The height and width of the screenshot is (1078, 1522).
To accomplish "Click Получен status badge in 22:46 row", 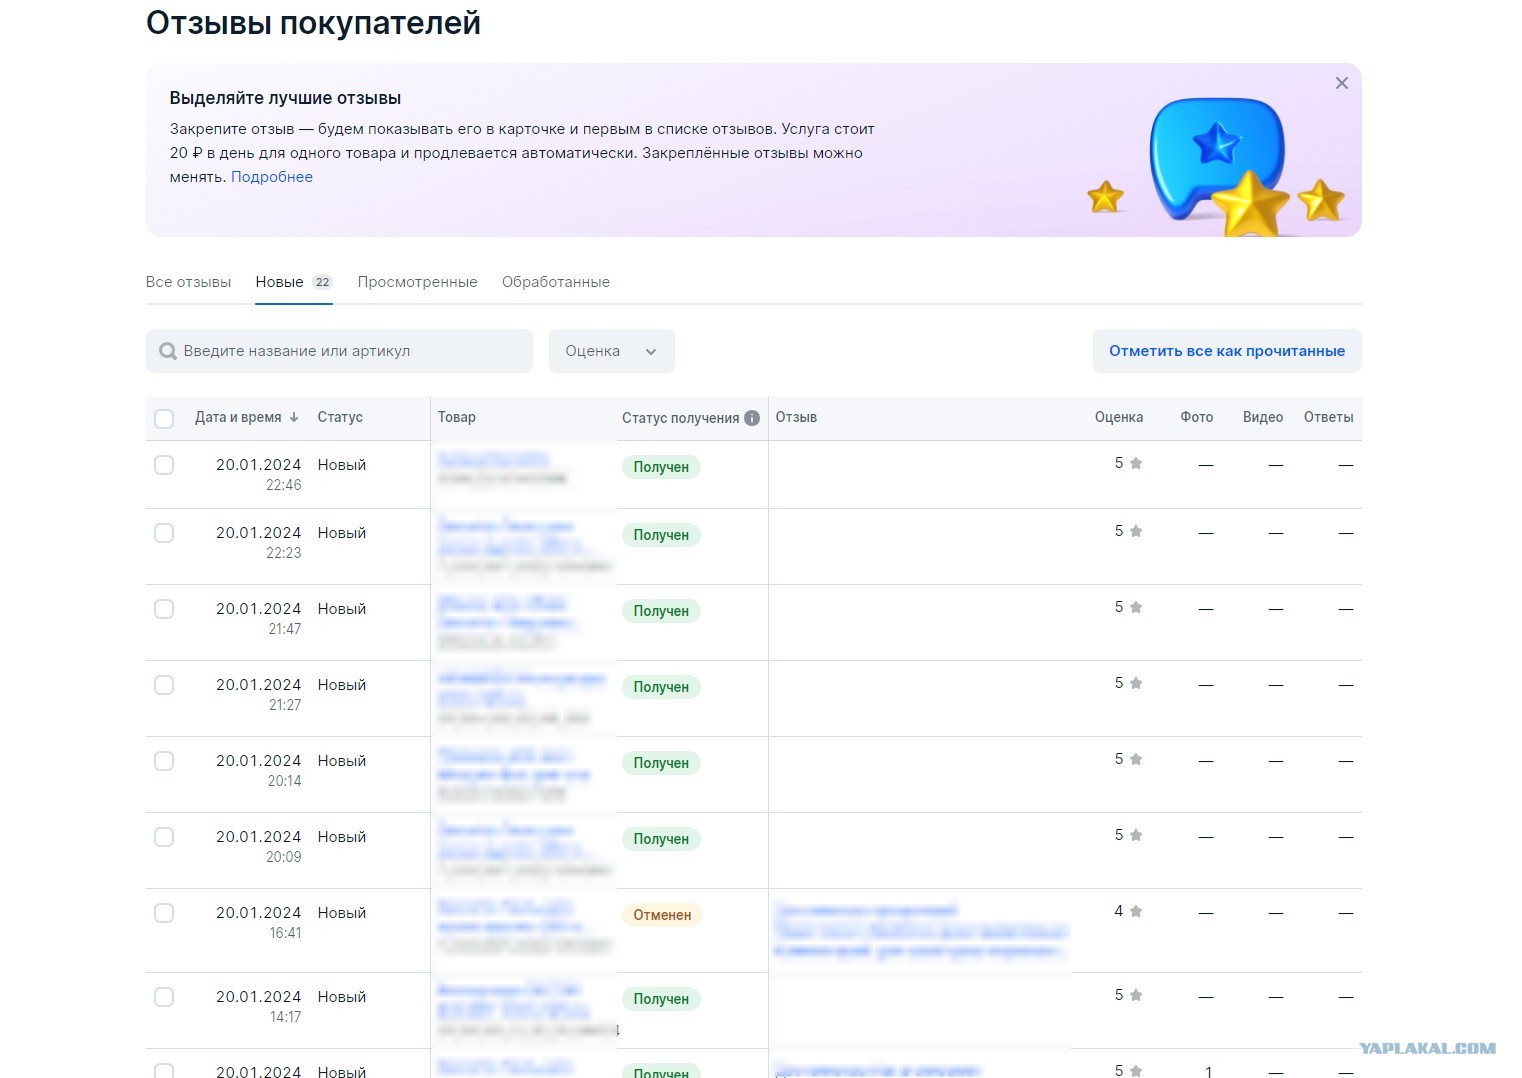I will pos(661,467).
